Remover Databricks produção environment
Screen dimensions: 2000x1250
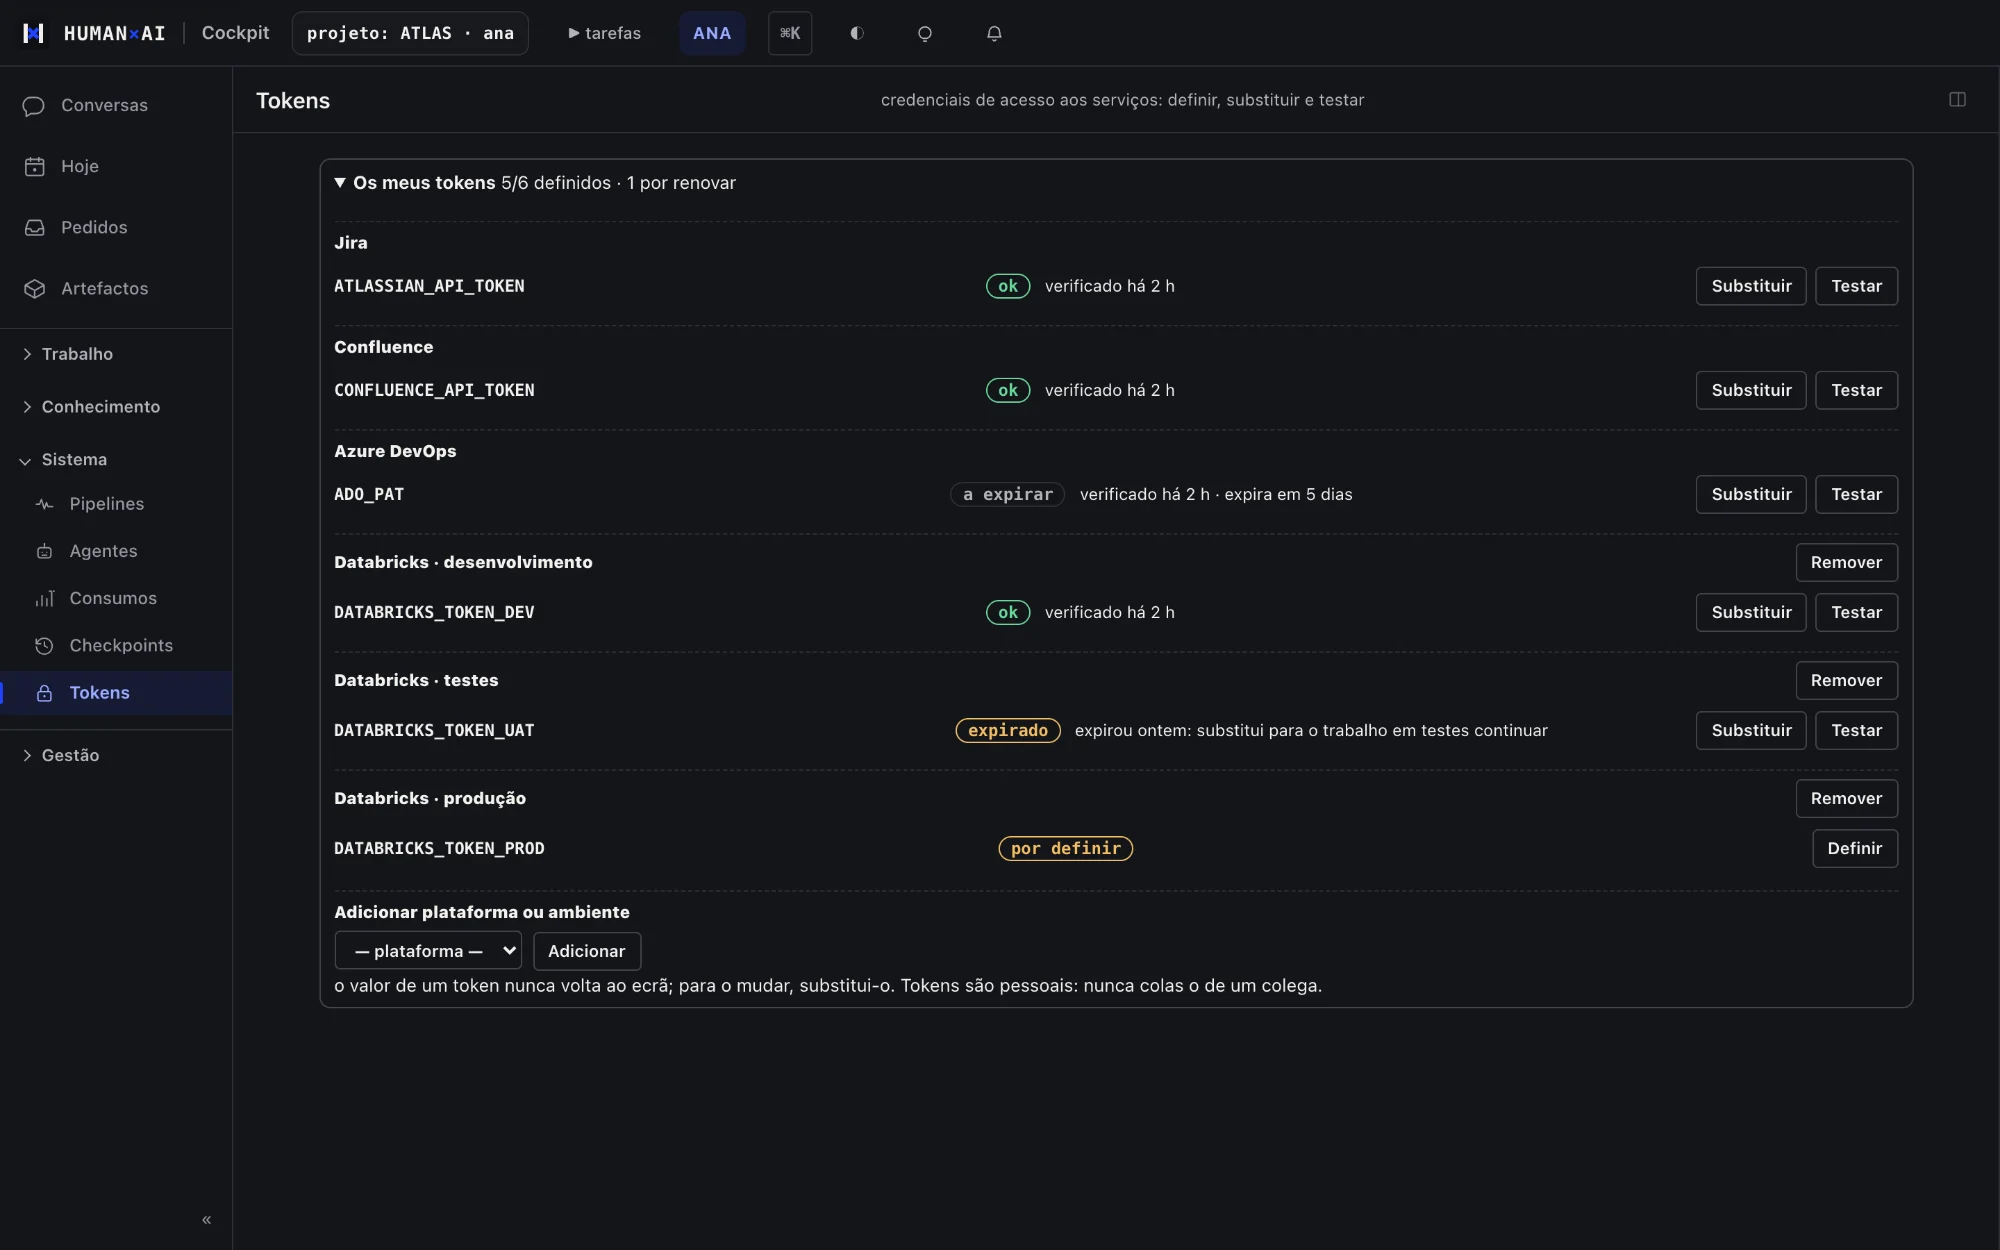point(1846,798)
